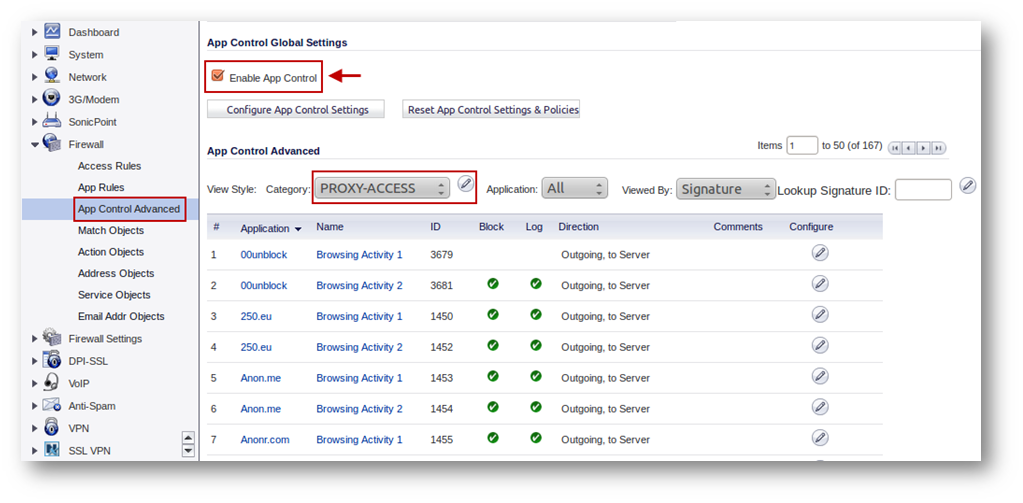Click Block checkmark for signature ID 3681
1023x503 pixels.
[492, 284]
